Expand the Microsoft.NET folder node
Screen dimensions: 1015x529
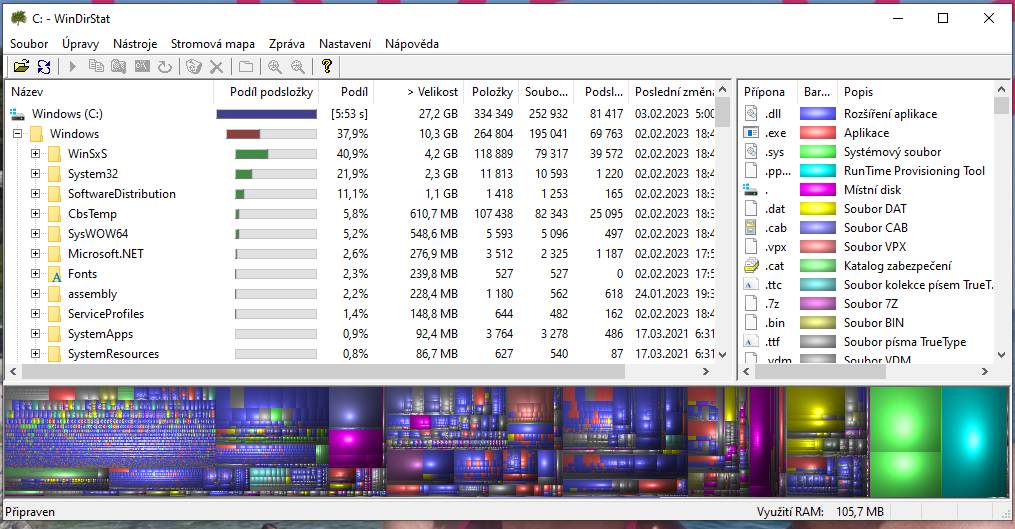click(x=36, y=254)
